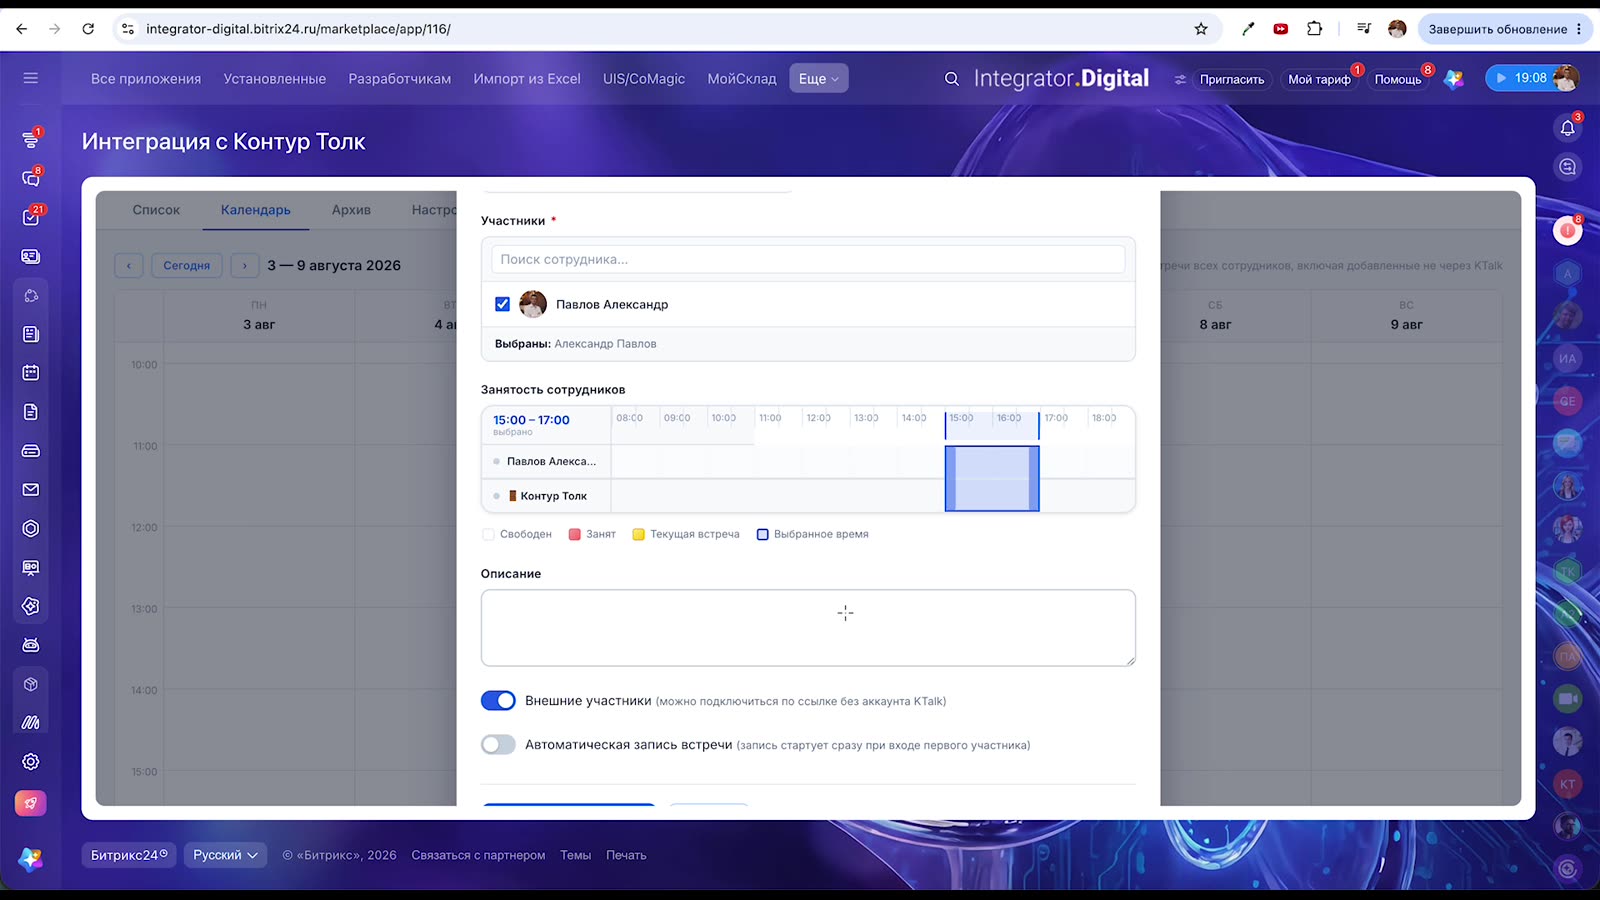Open the calendar icon in left sidebar
This screenshot has width=1600, height=900.
[31, 373]
